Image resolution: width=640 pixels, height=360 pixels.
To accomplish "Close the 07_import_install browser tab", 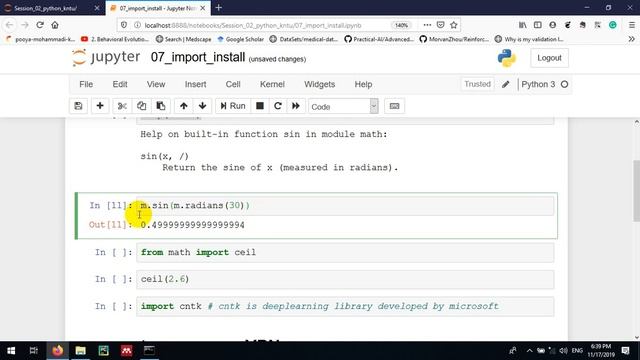I will click(202, 8).
